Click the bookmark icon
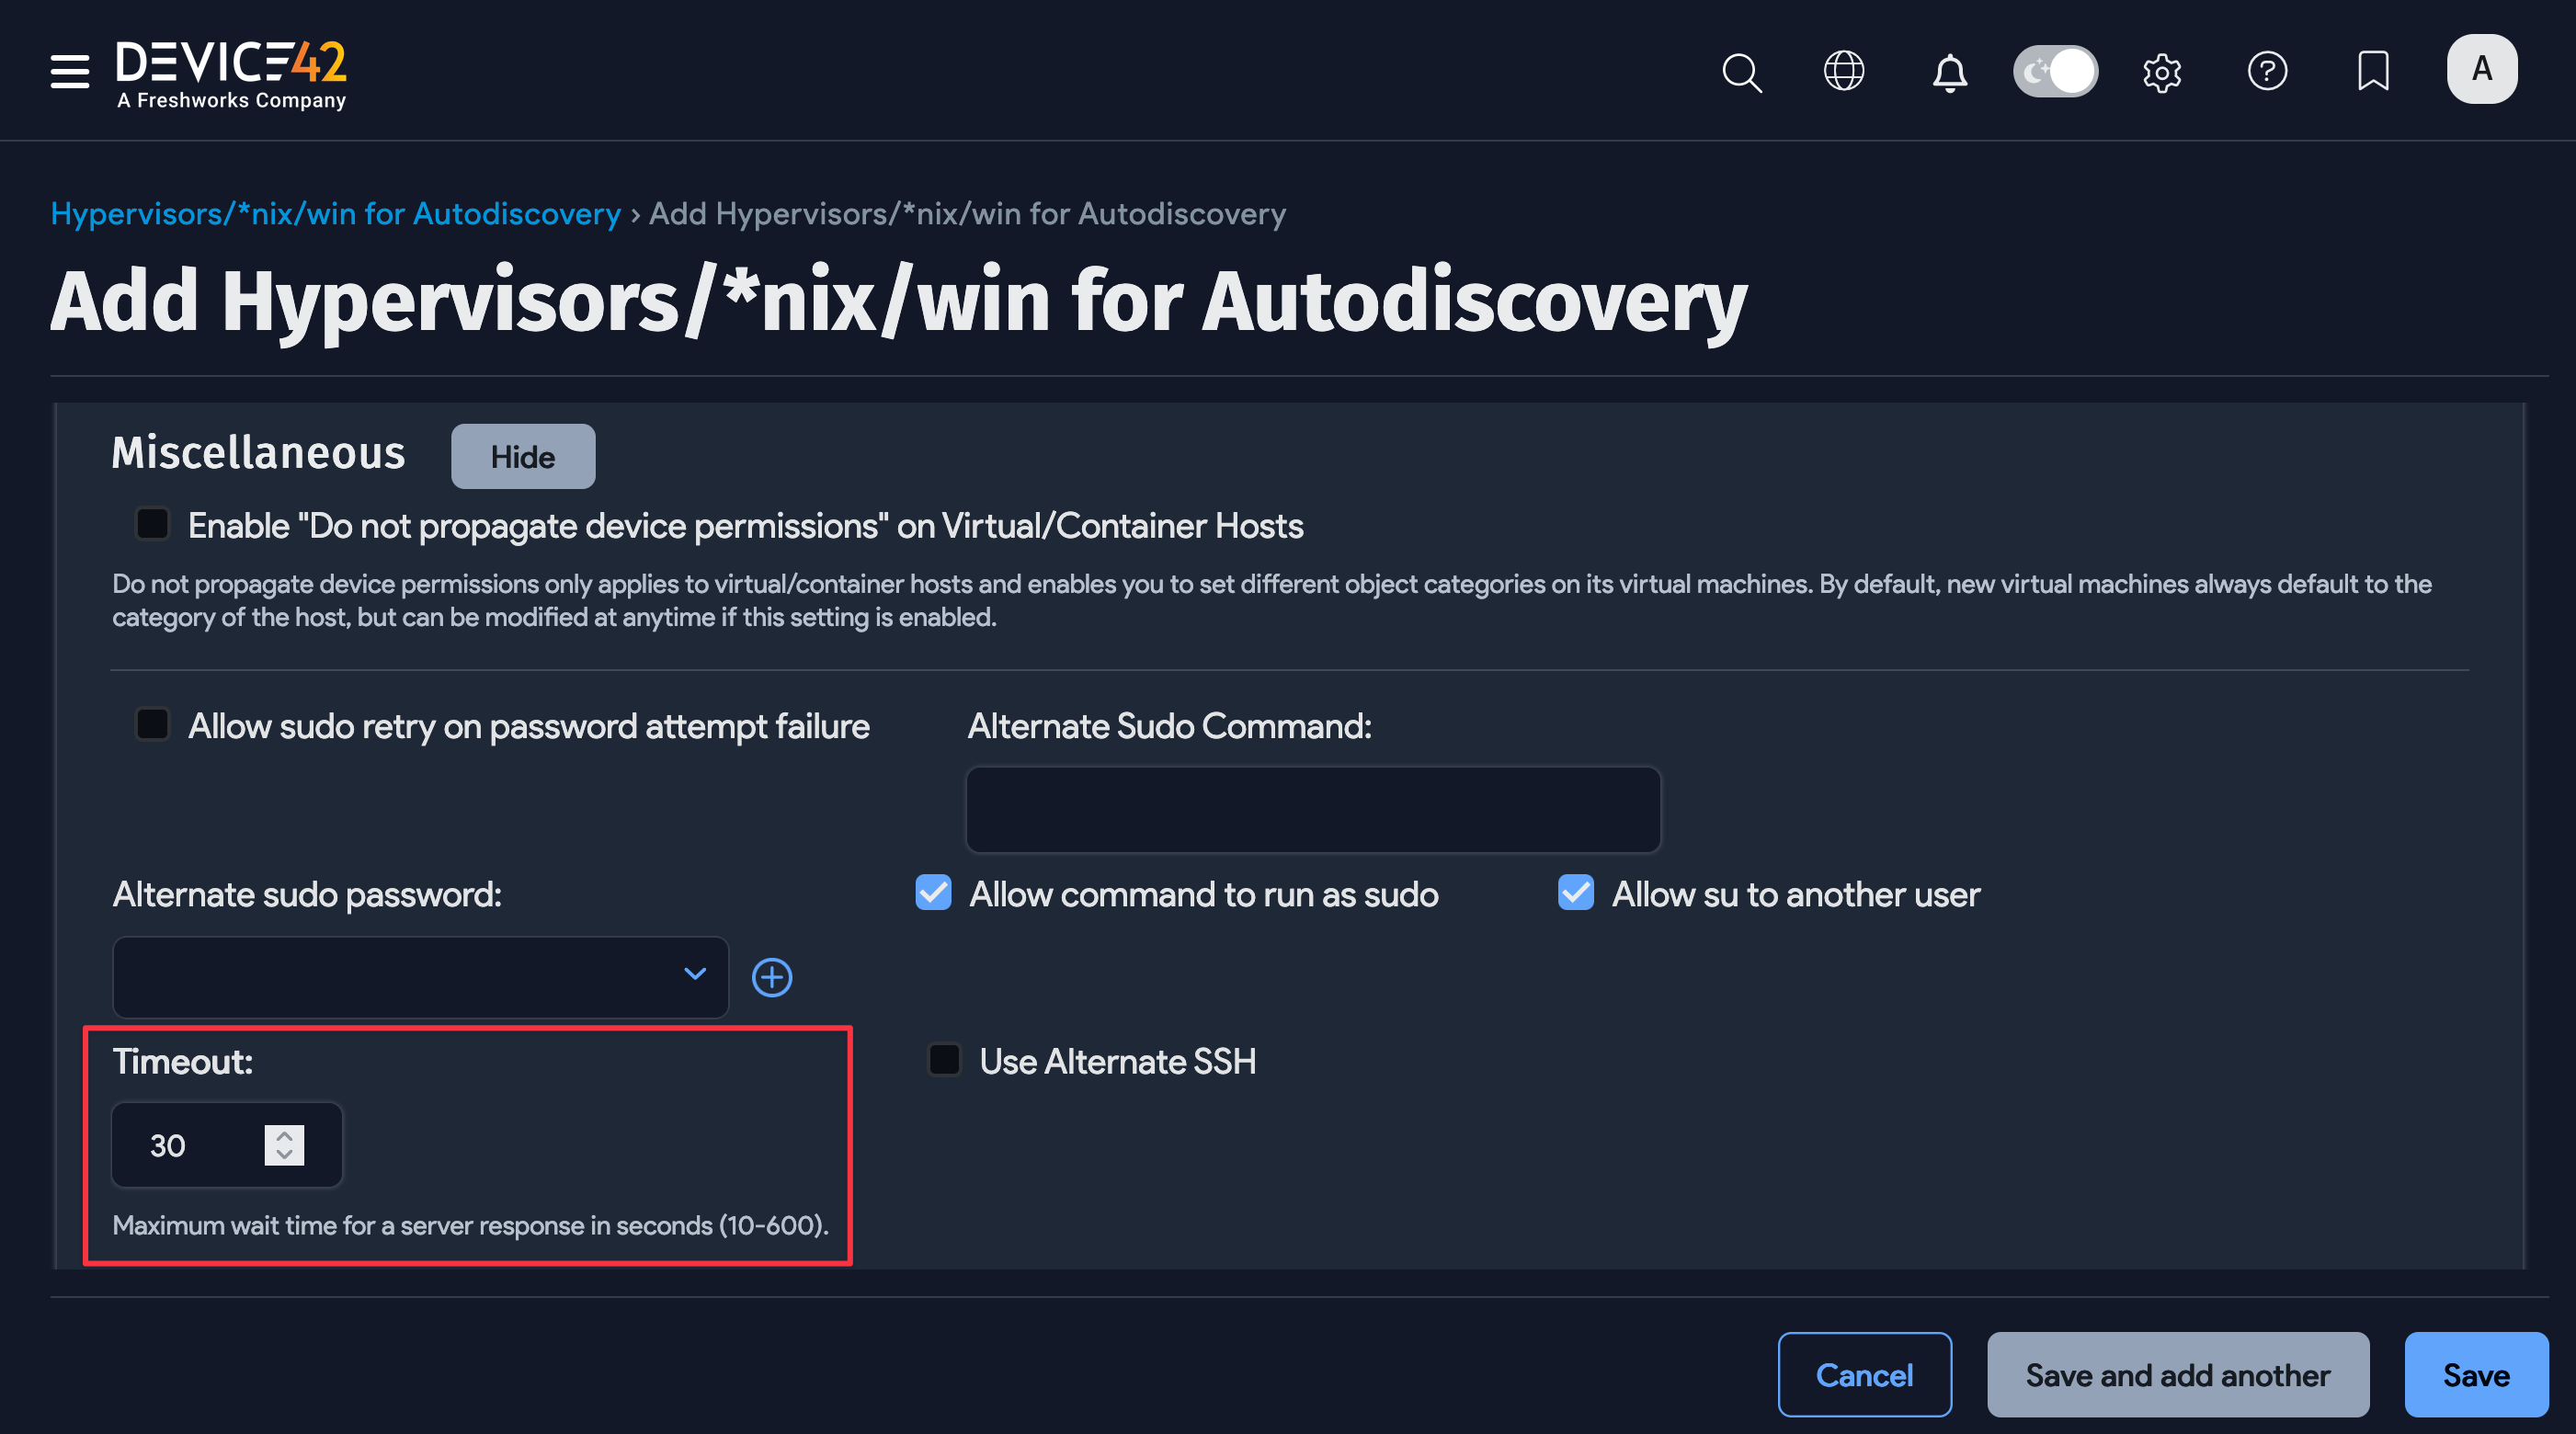This screenshot has width=2576, height=1434. coord(2373,71)
